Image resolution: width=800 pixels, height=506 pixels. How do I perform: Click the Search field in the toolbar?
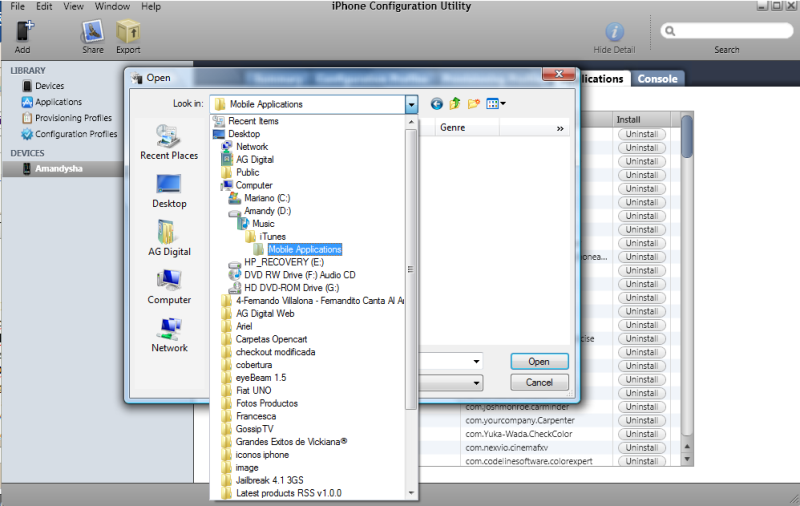tap(727, 31)
